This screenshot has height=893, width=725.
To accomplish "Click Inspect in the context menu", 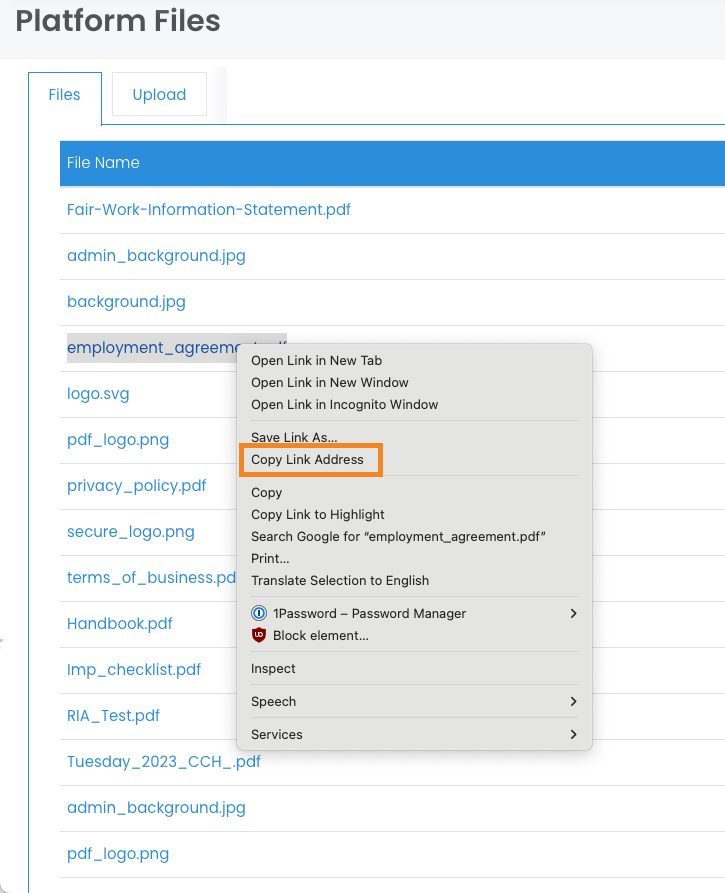I will click(273, 669).
